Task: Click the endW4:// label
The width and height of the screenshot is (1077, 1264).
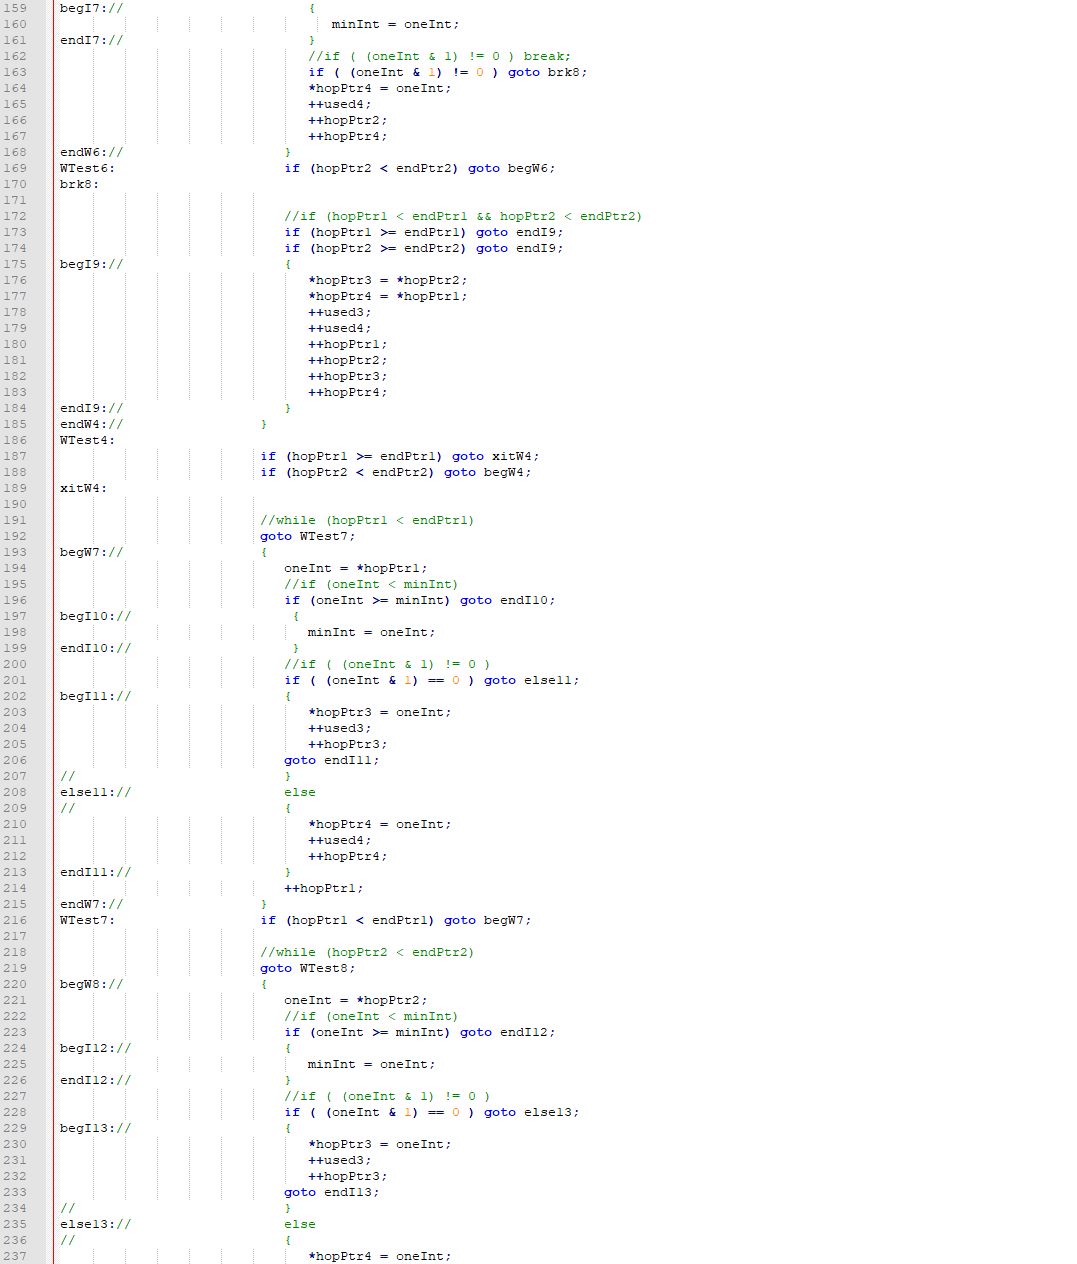Action: (91, 424)
